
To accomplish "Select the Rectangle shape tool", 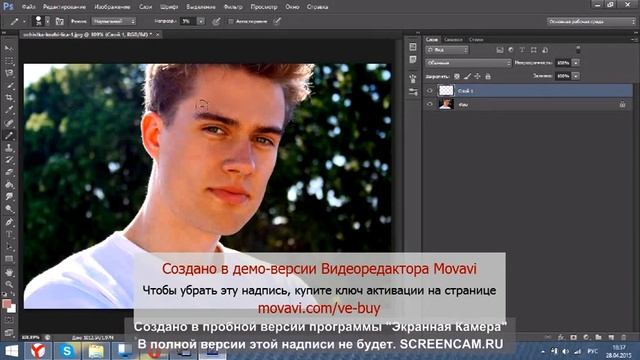I will [x=9, y=259].
